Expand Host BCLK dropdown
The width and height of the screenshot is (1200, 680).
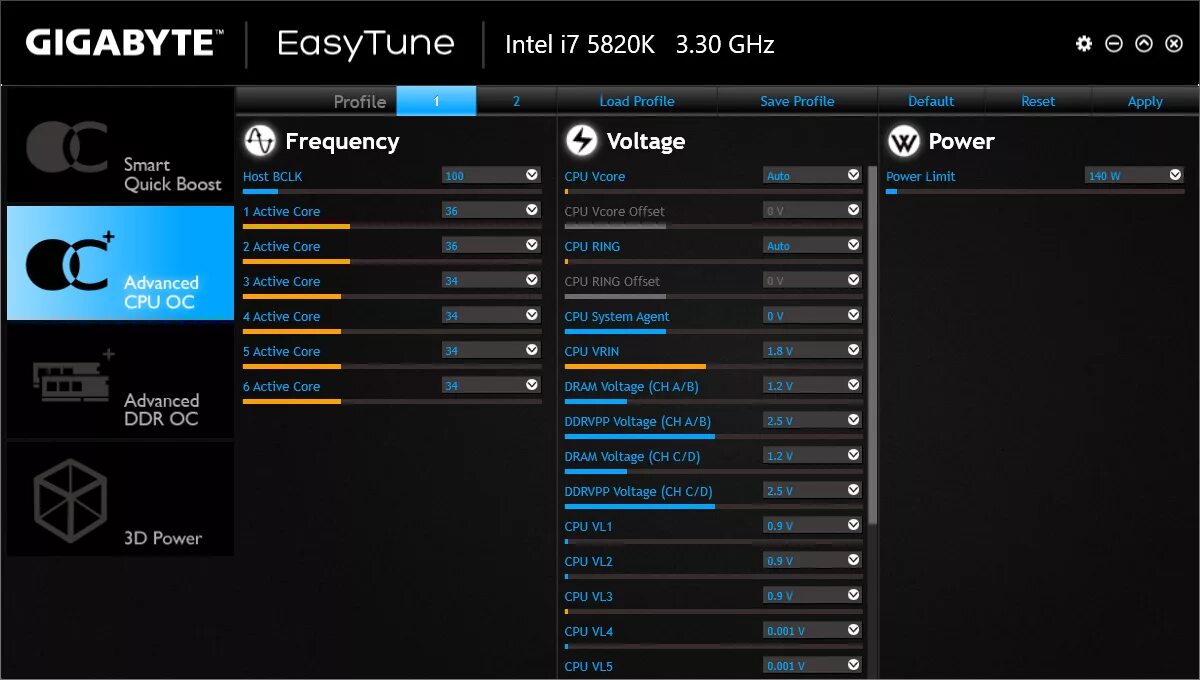point(532,175)
